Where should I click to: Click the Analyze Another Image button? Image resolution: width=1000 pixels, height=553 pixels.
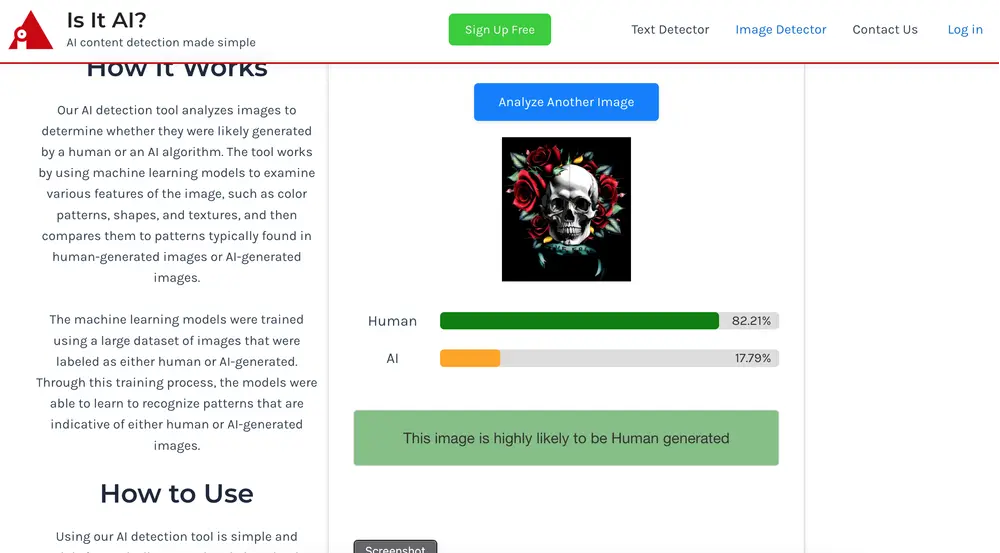point(566,102)
